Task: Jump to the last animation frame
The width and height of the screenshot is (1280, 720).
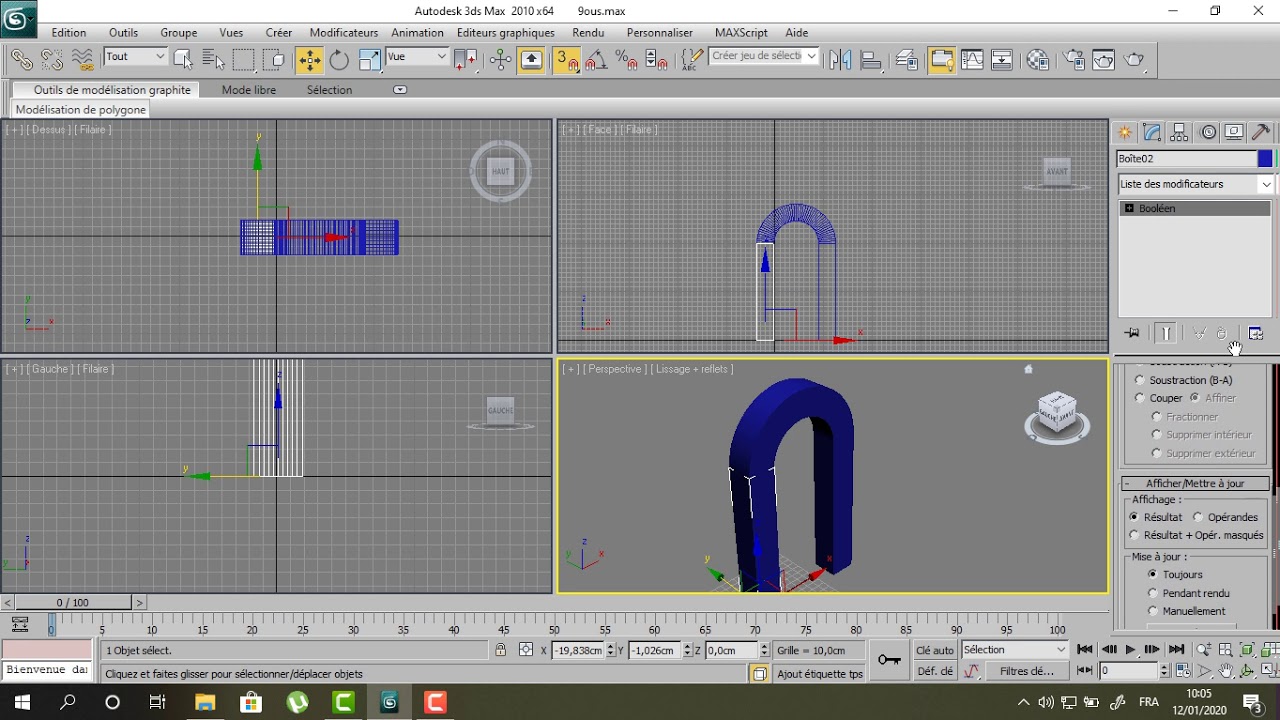Action: click(x=1177, y=650)
